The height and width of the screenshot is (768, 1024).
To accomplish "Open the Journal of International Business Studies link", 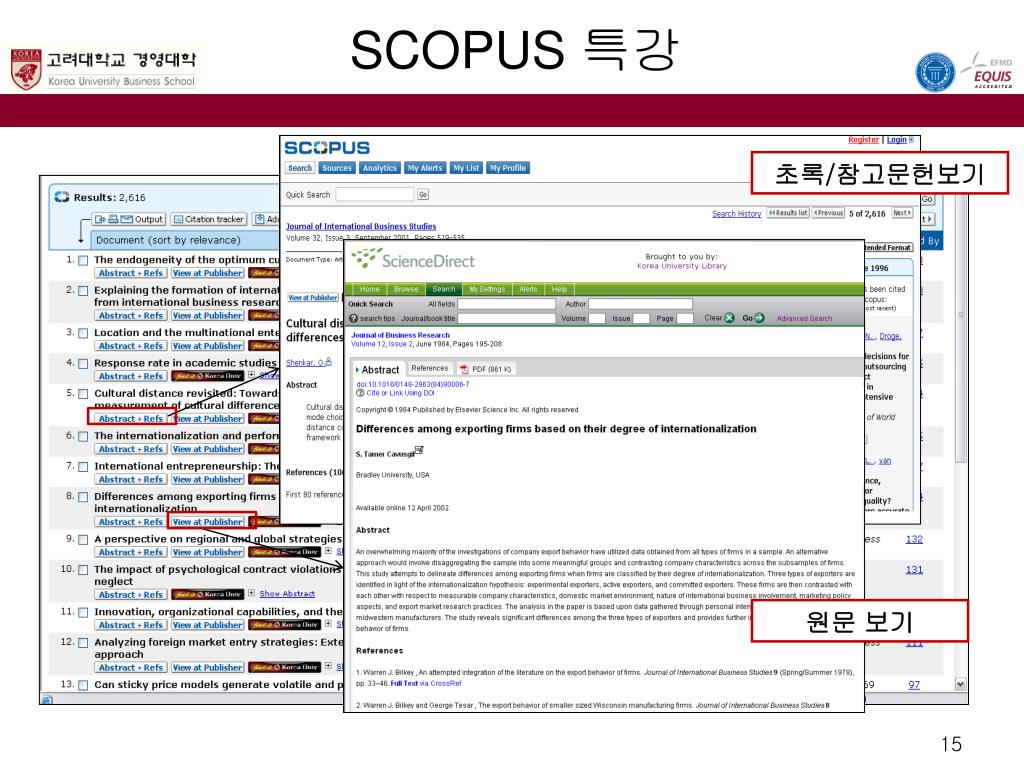I will tap(361, 227).
